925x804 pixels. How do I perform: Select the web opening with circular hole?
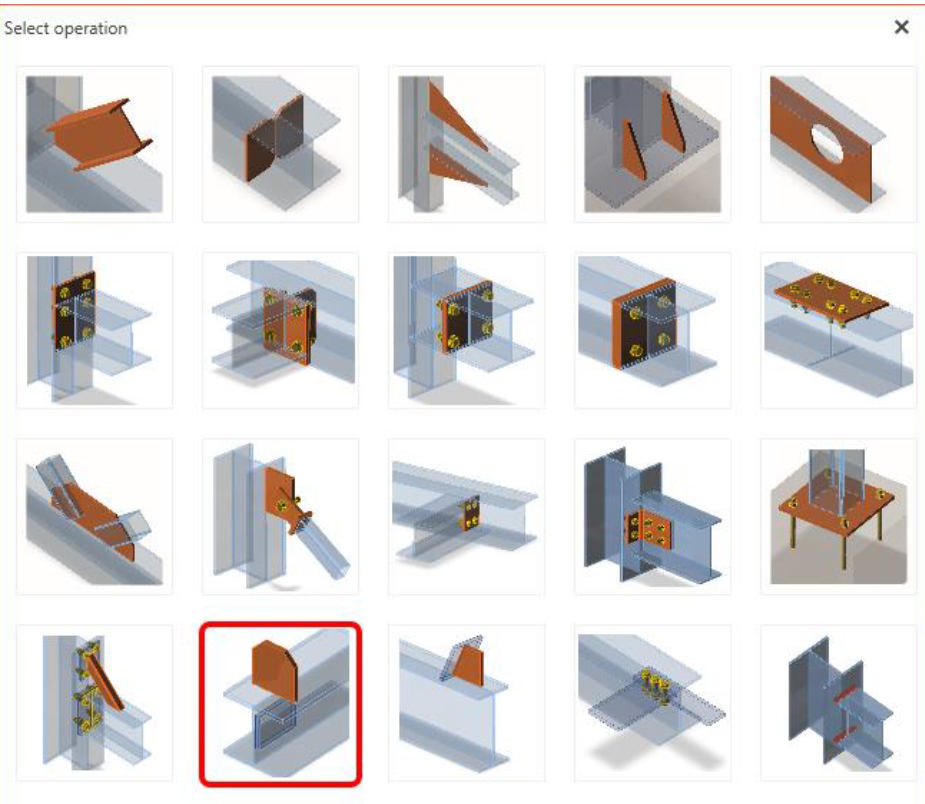838,144
